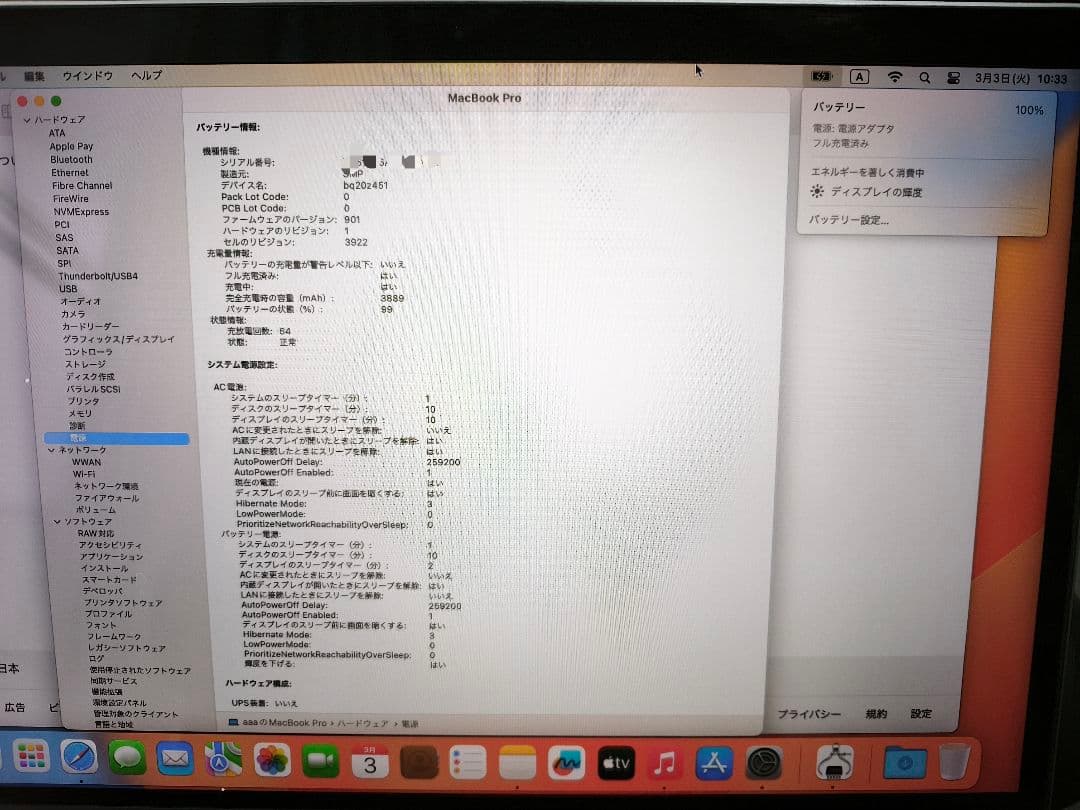Open the Trash in the Dock
This screenshot has width=1080, height=810.
(955, 762)
